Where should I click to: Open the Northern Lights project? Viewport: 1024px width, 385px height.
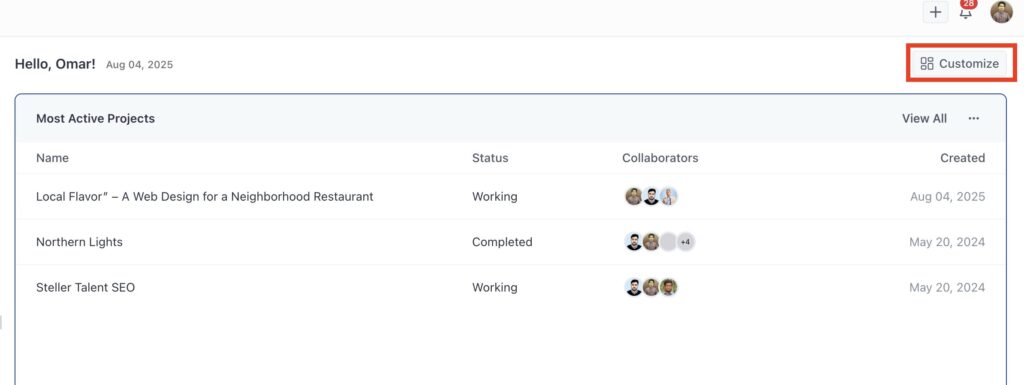click(x=79, y=242)
